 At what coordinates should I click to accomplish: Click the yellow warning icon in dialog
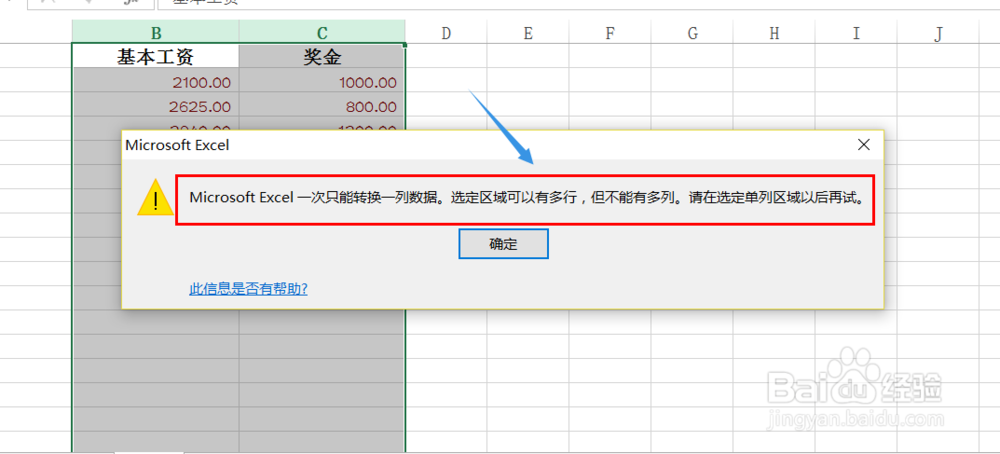pos(155,198)
